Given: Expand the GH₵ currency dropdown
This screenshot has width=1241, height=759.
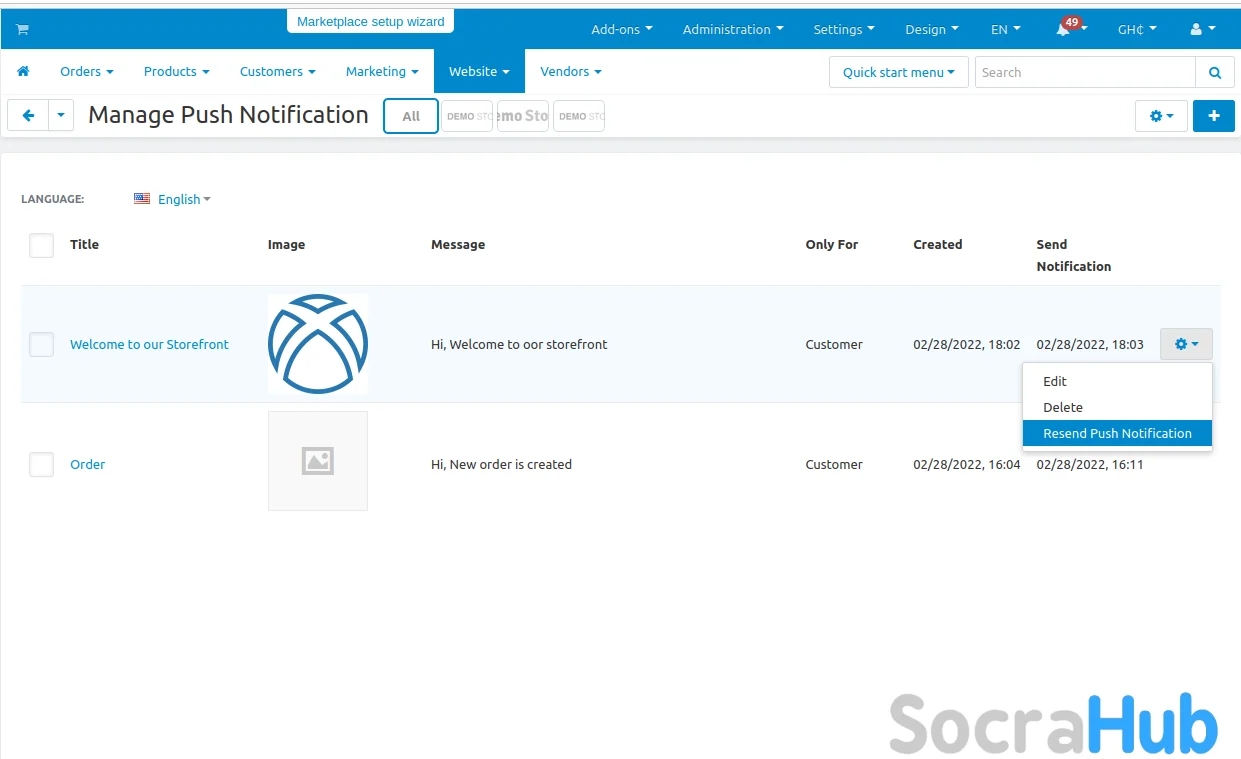Looking at the screenshot, I should [1136, 30].
